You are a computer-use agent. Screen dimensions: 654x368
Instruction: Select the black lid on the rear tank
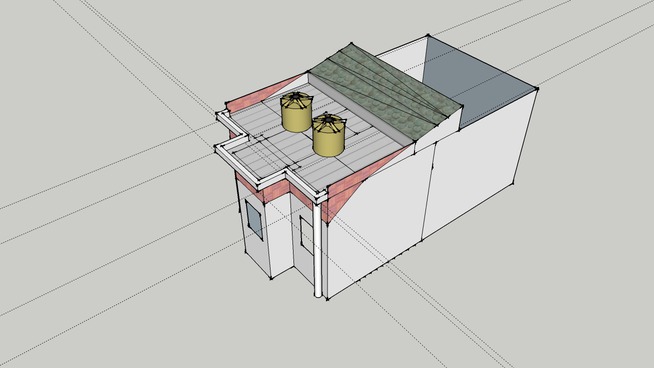click(296, 97)
